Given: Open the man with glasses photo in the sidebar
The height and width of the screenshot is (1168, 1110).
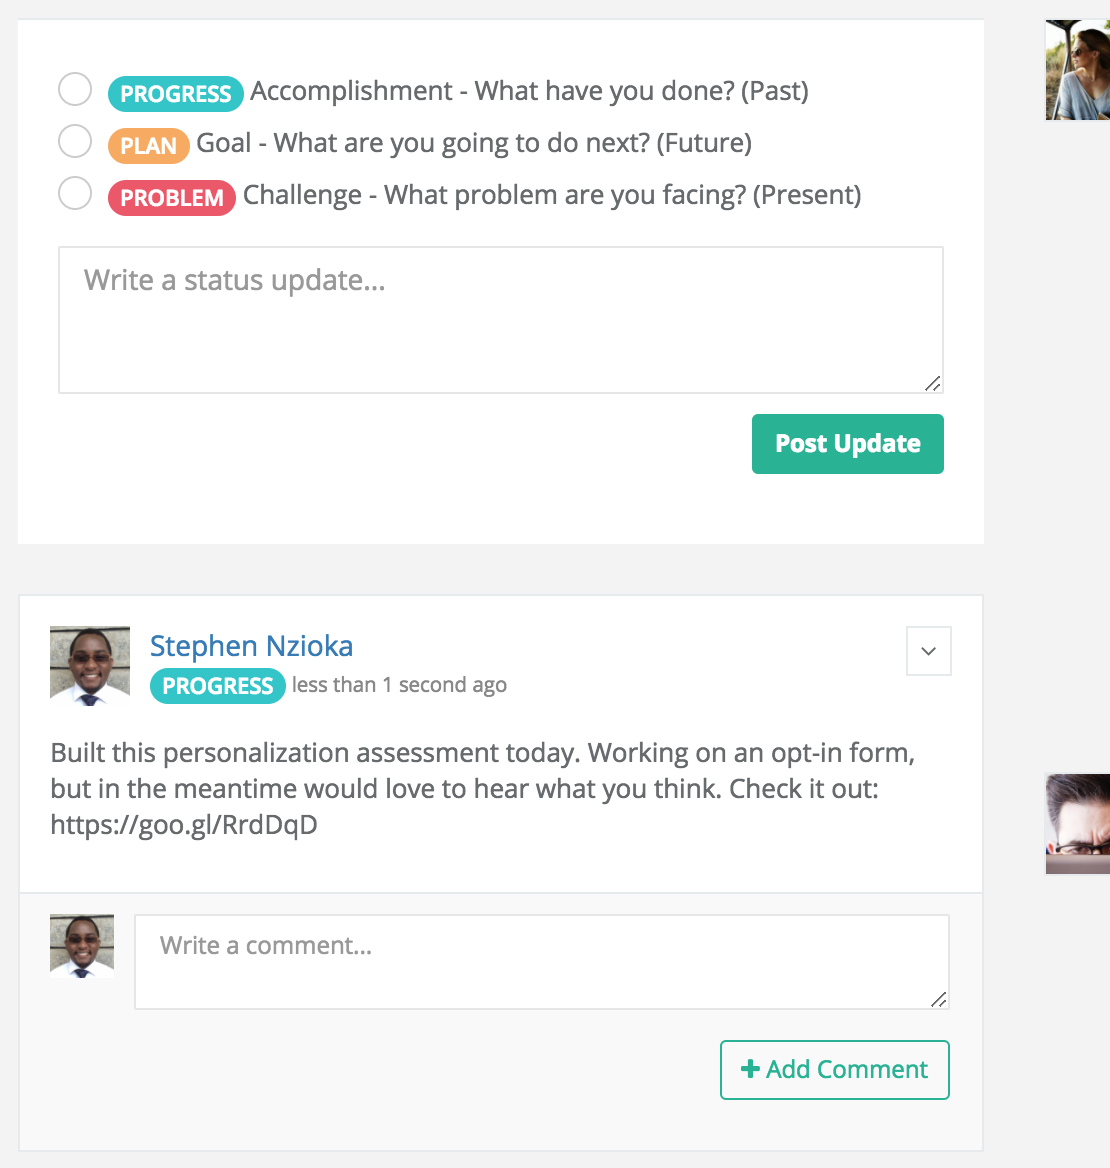Looking at the screenshot, I should pyautogui.click(x=1078, y=824).
